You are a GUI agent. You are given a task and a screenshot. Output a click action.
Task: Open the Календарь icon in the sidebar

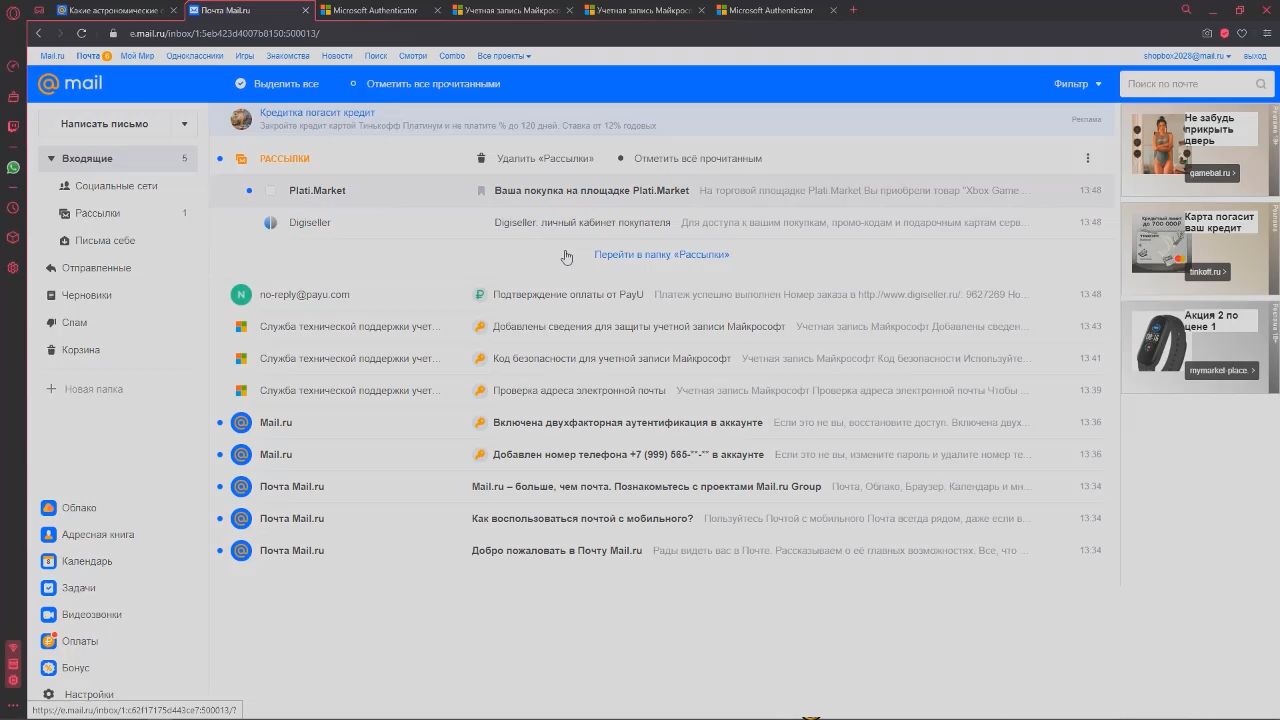pos(48,561)
